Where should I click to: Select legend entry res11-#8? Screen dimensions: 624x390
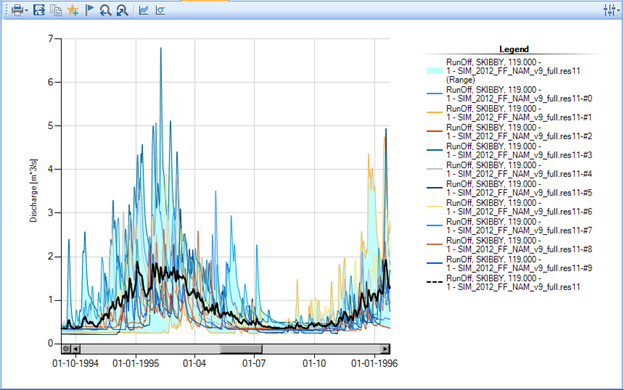pyautogui.click(x=509, y=245)
